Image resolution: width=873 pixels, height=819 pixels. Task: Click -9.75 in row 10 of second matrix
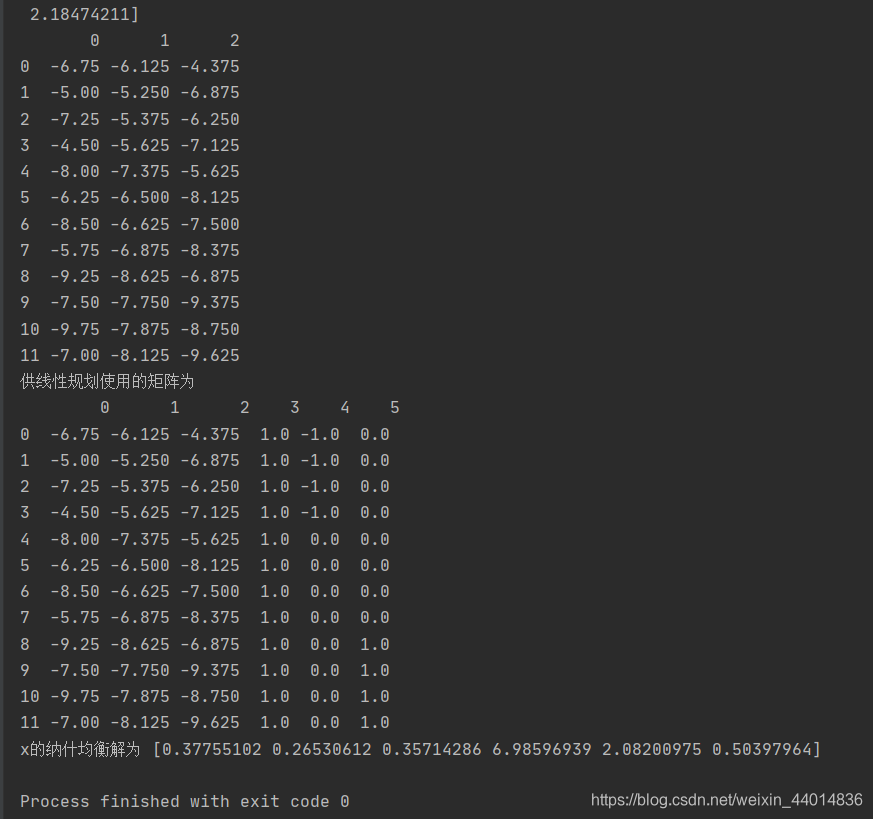click(75, 696)
